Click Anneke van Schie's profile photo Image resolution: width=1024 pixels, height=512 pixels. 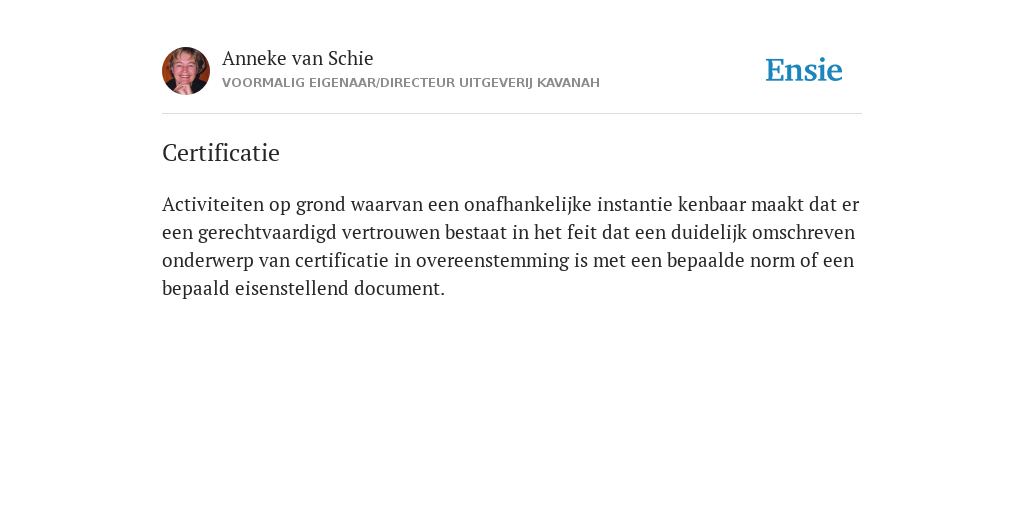[186, 71]
